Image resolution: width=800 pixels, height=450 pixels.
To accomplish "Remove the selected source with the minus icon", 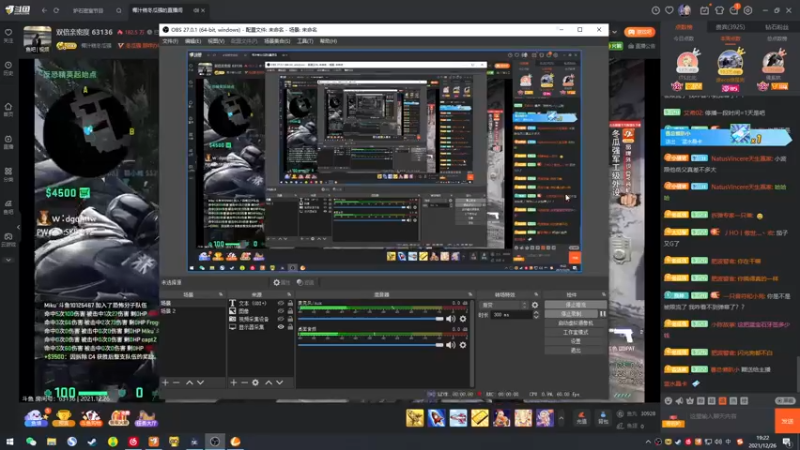I will pyautogui.click(x=244, y=382).
